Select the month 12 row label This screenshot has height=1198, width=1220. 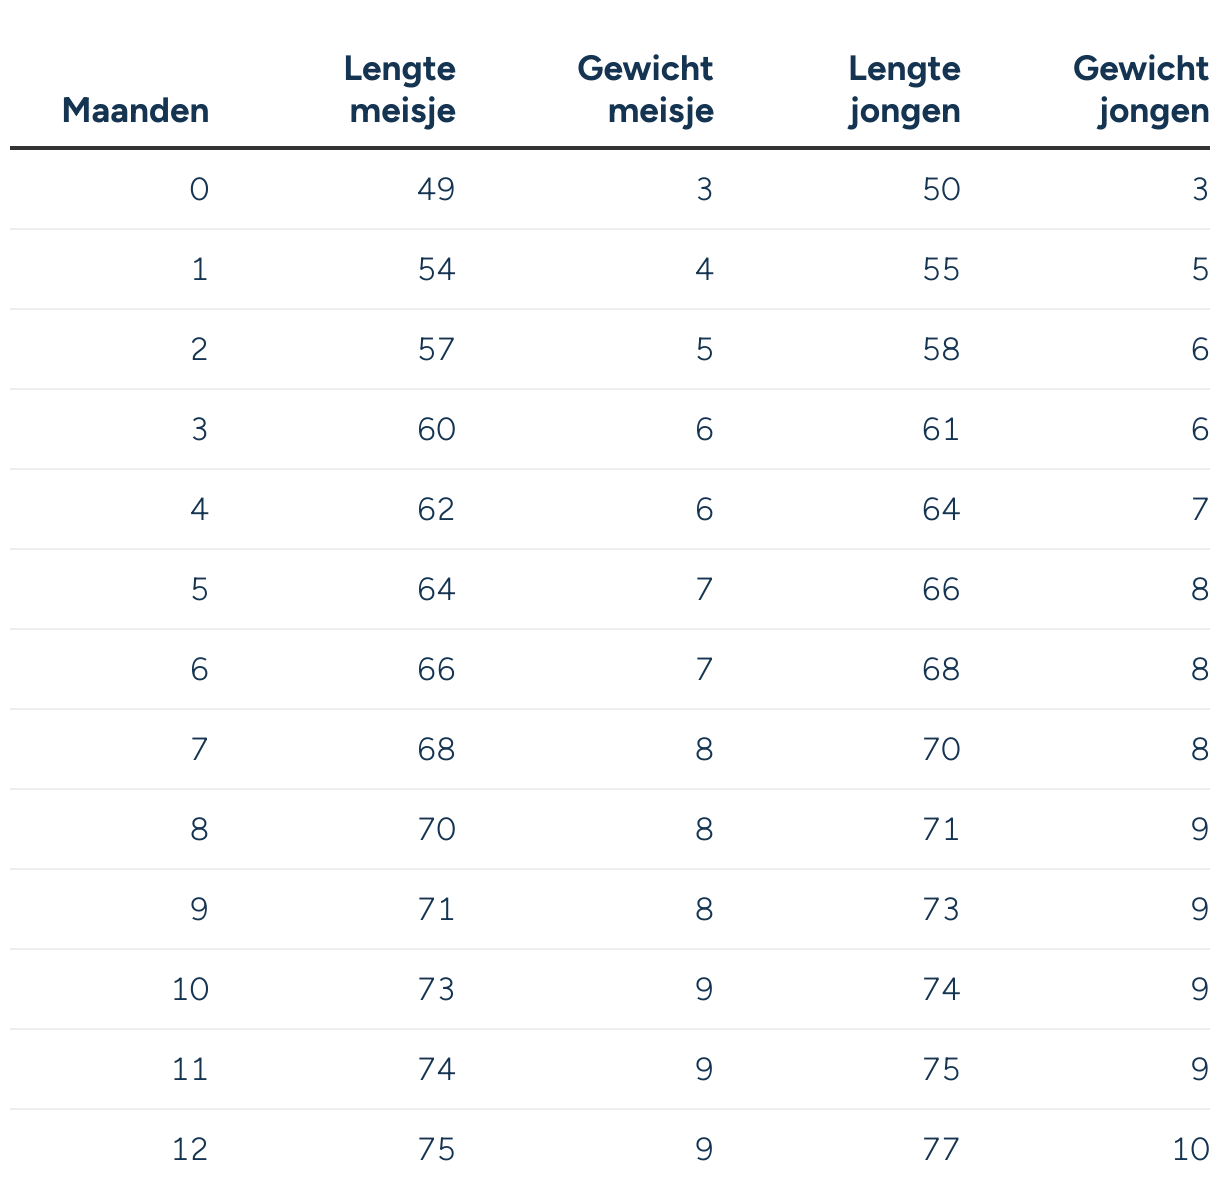click(x=190, y=1150)
